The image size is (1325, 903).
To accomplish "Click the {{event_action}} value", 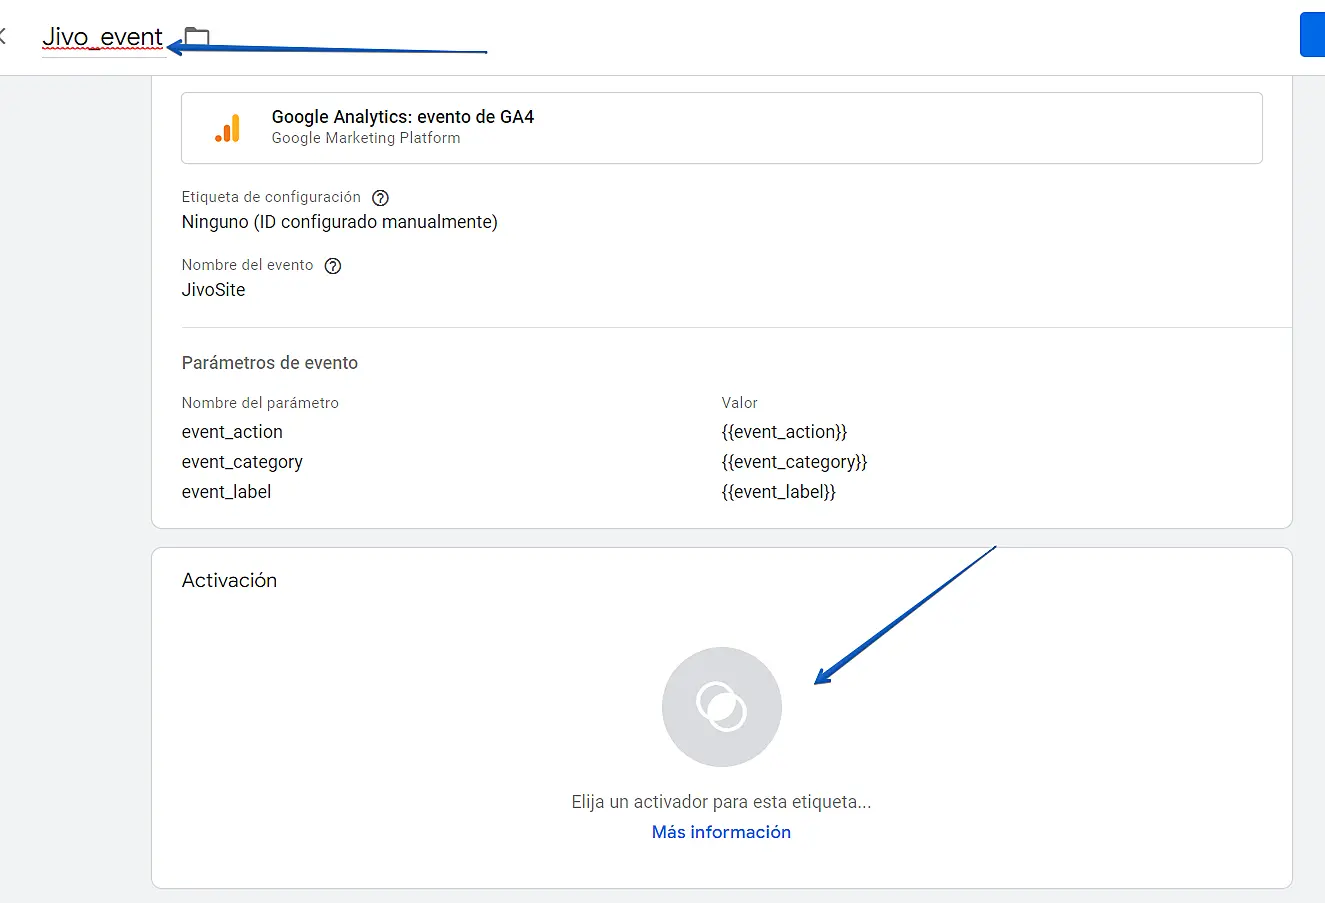I will pyautogui.click(x=784, y=432).
